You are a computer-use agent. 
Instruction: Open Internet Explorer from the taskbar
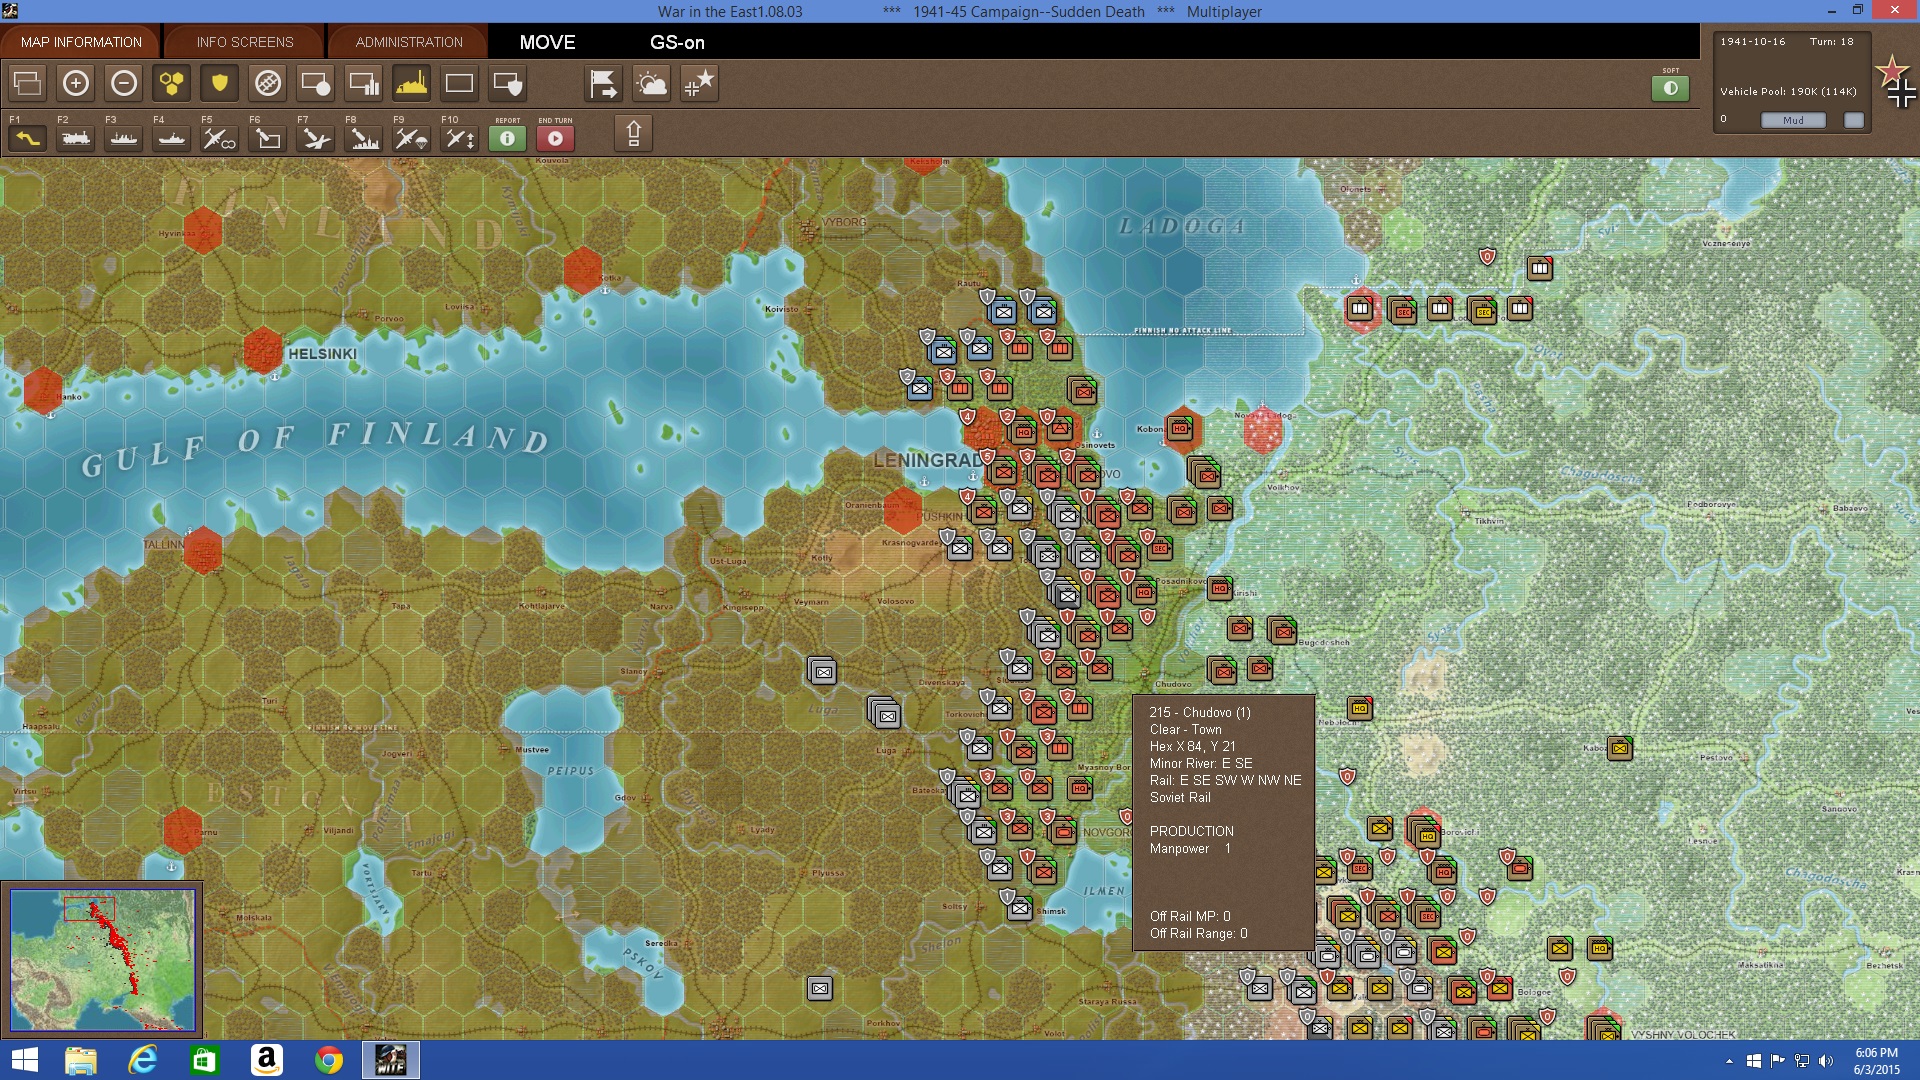tap(143, 1060)
